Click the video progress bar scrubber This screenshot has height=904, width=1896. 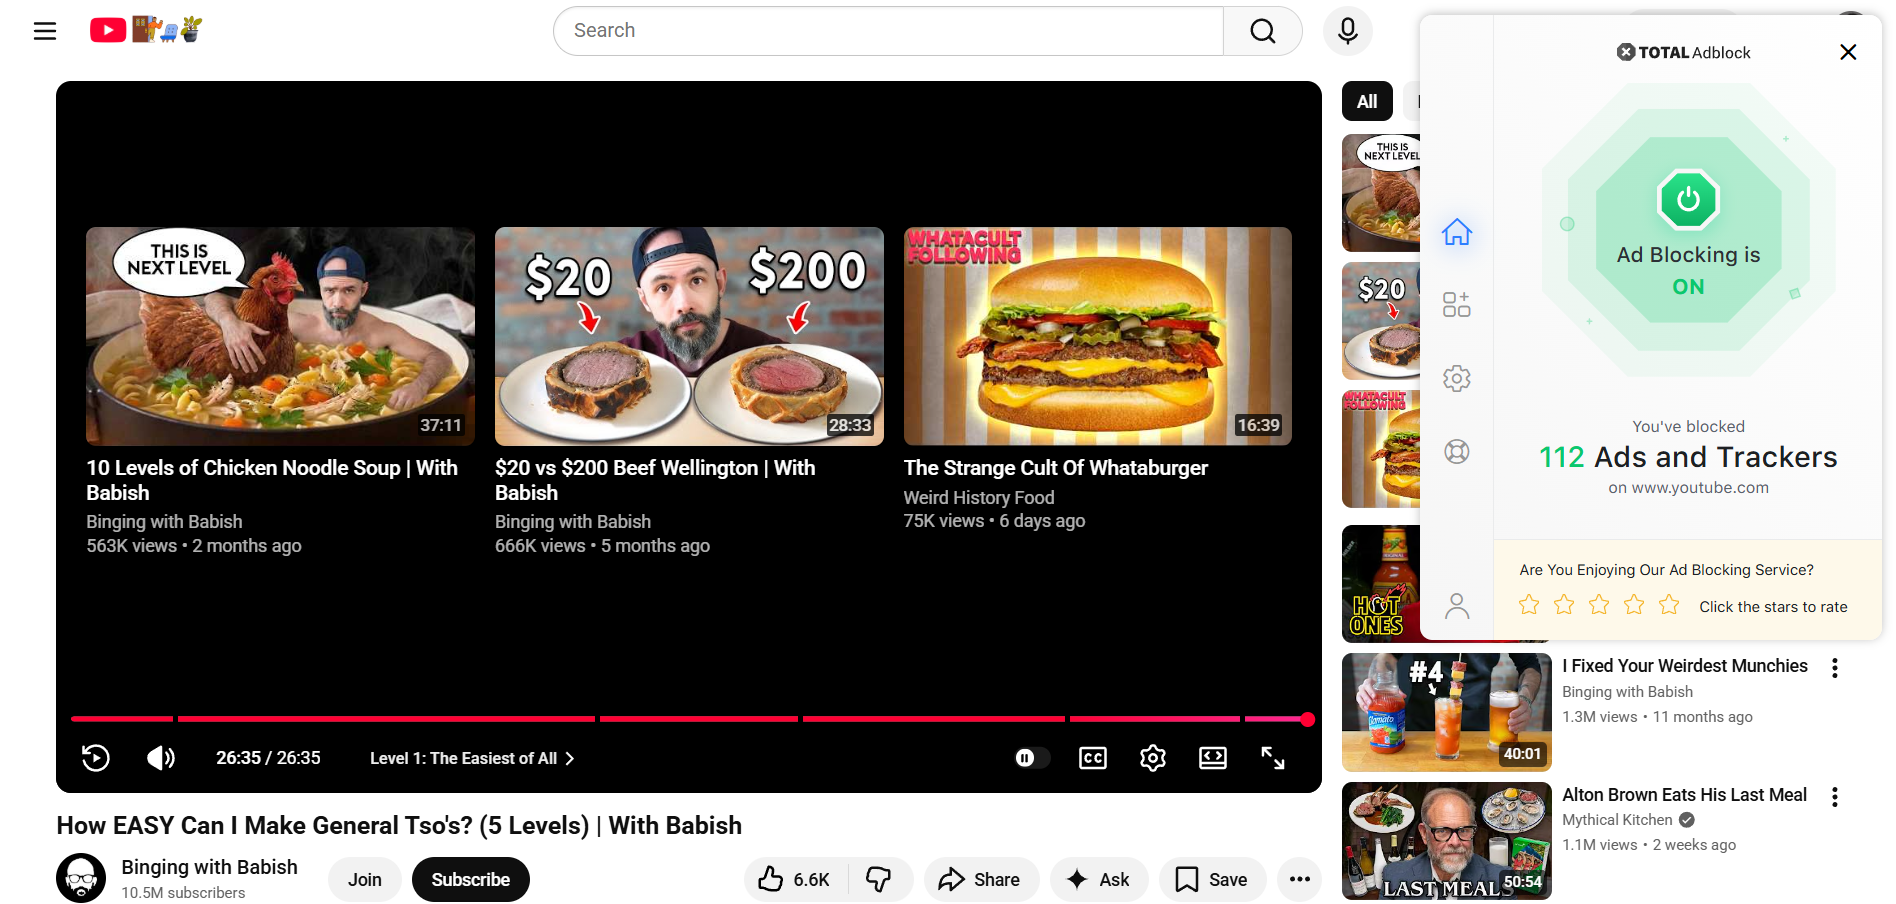click(x=1307, y=719)
